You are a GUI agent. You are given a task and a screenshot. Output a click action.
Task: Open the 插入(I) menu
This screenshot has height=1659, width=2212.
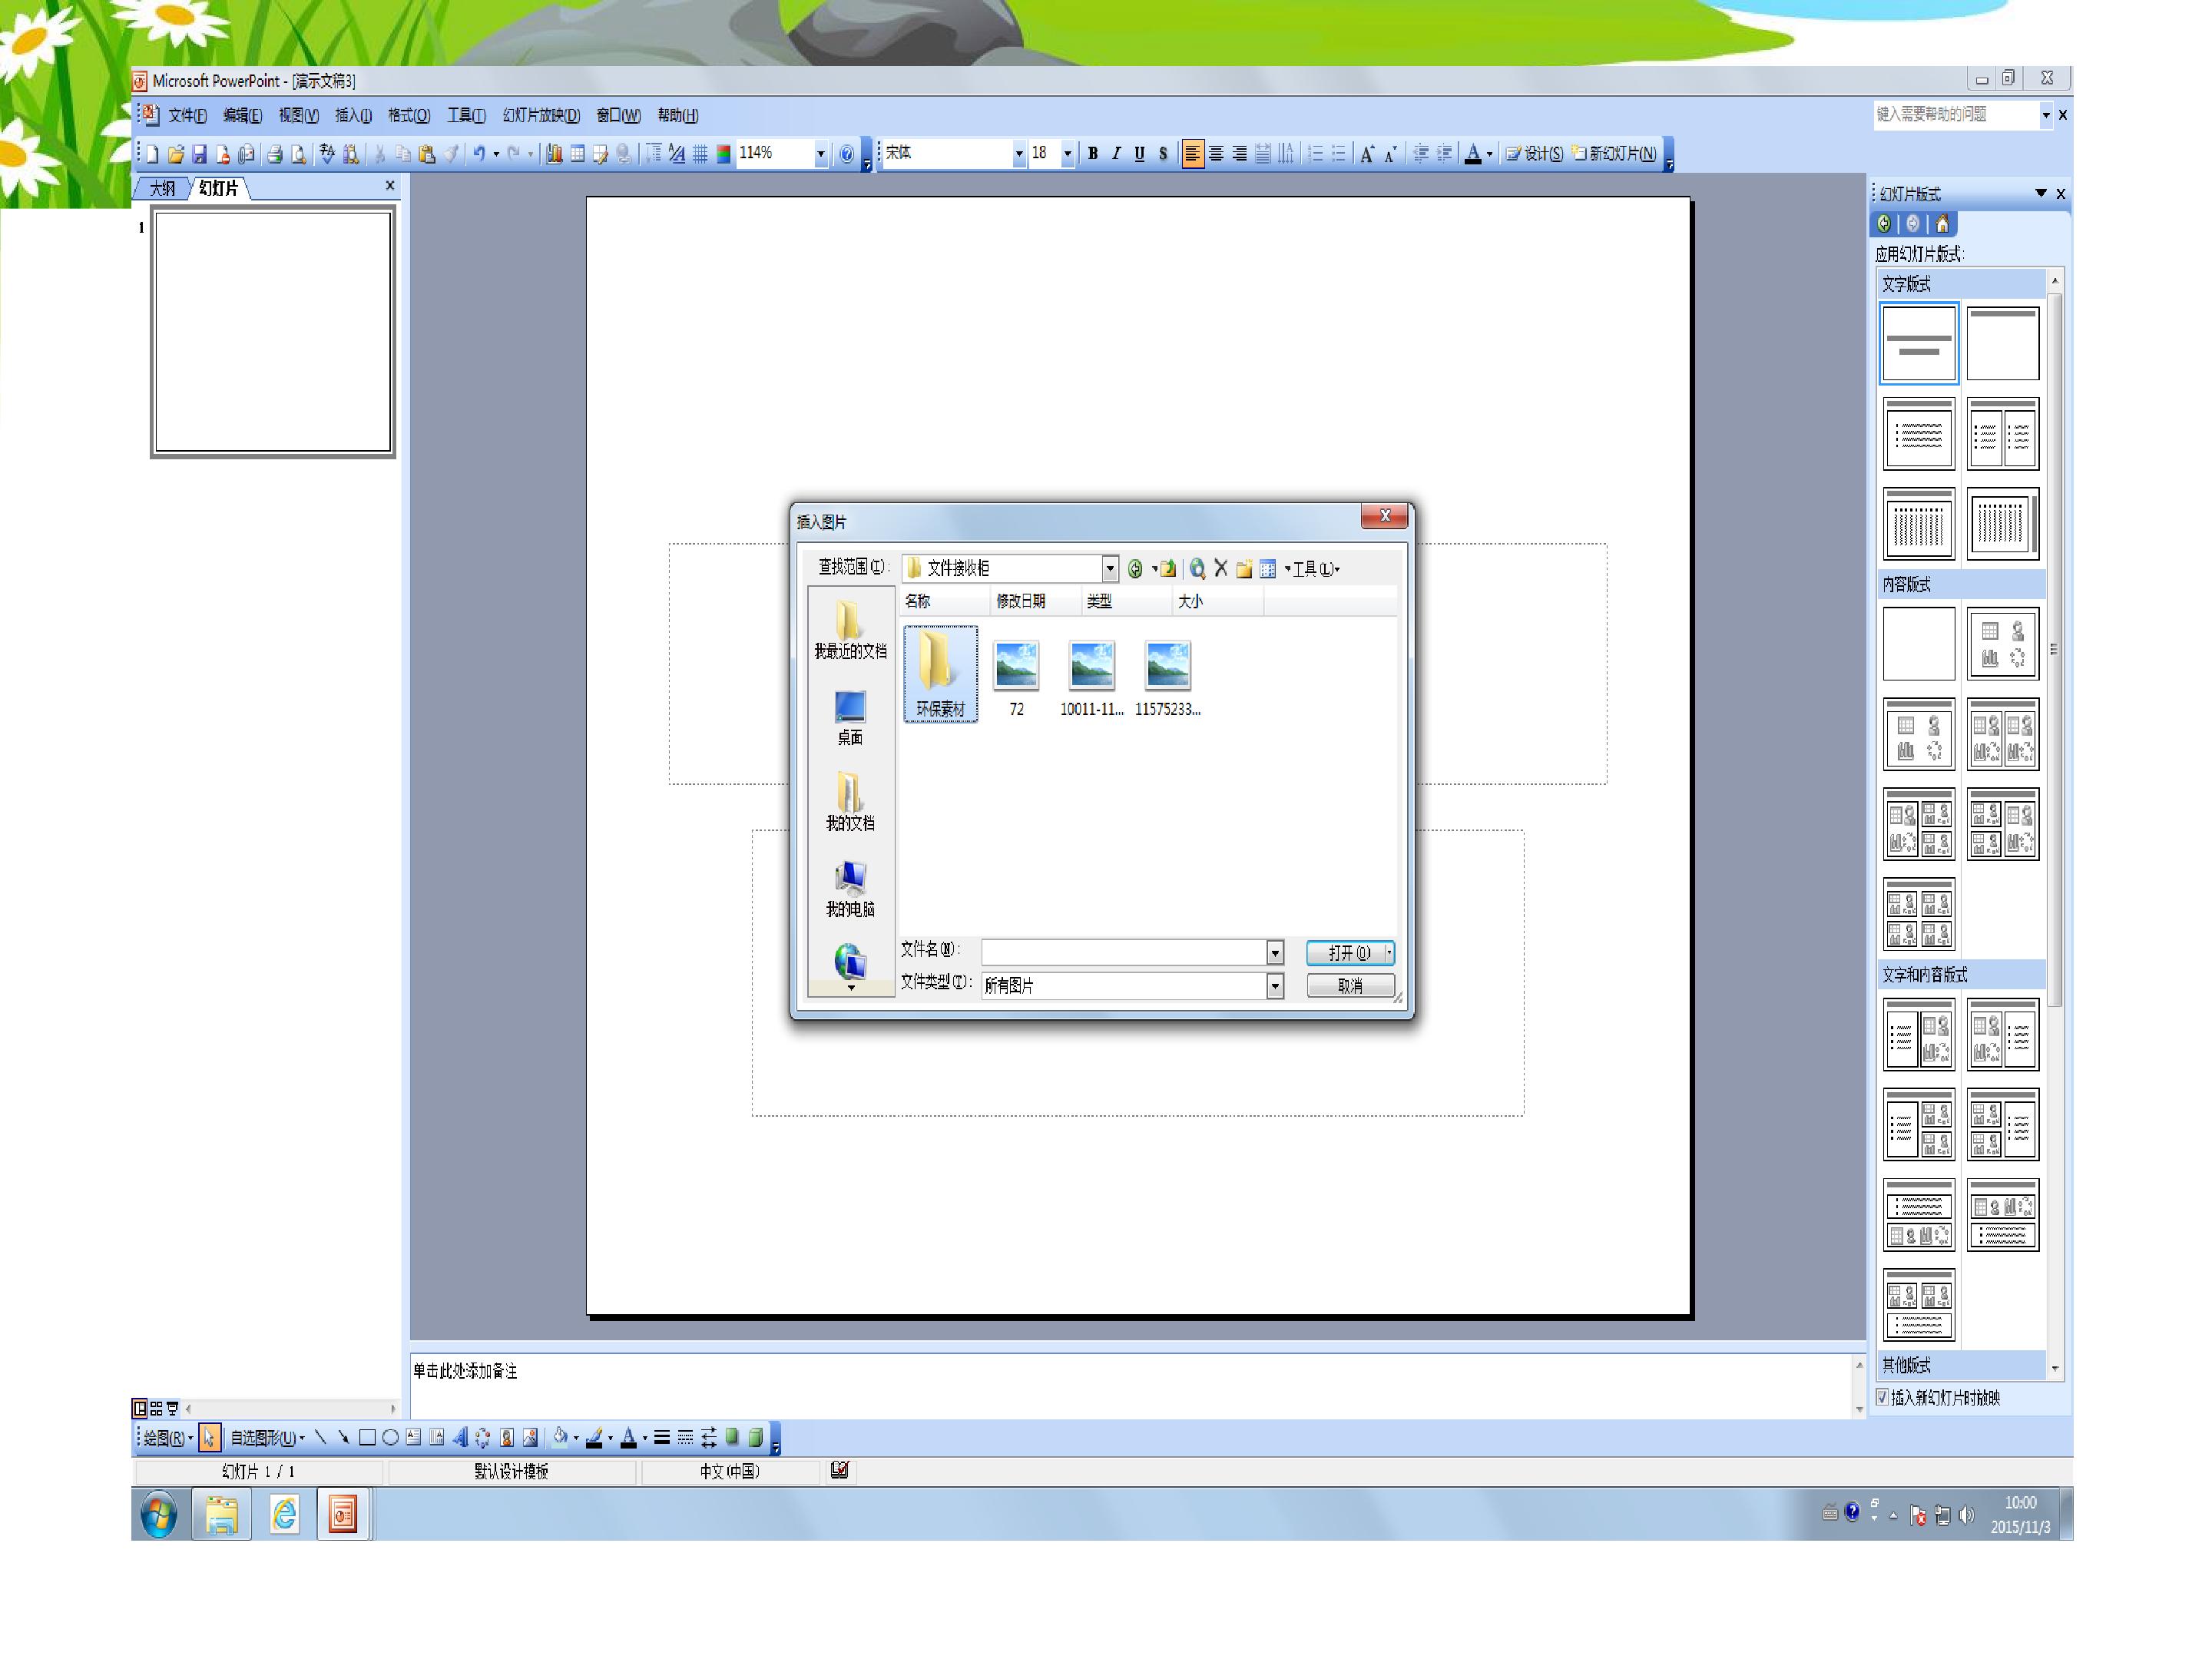click(x=353, y=116)
